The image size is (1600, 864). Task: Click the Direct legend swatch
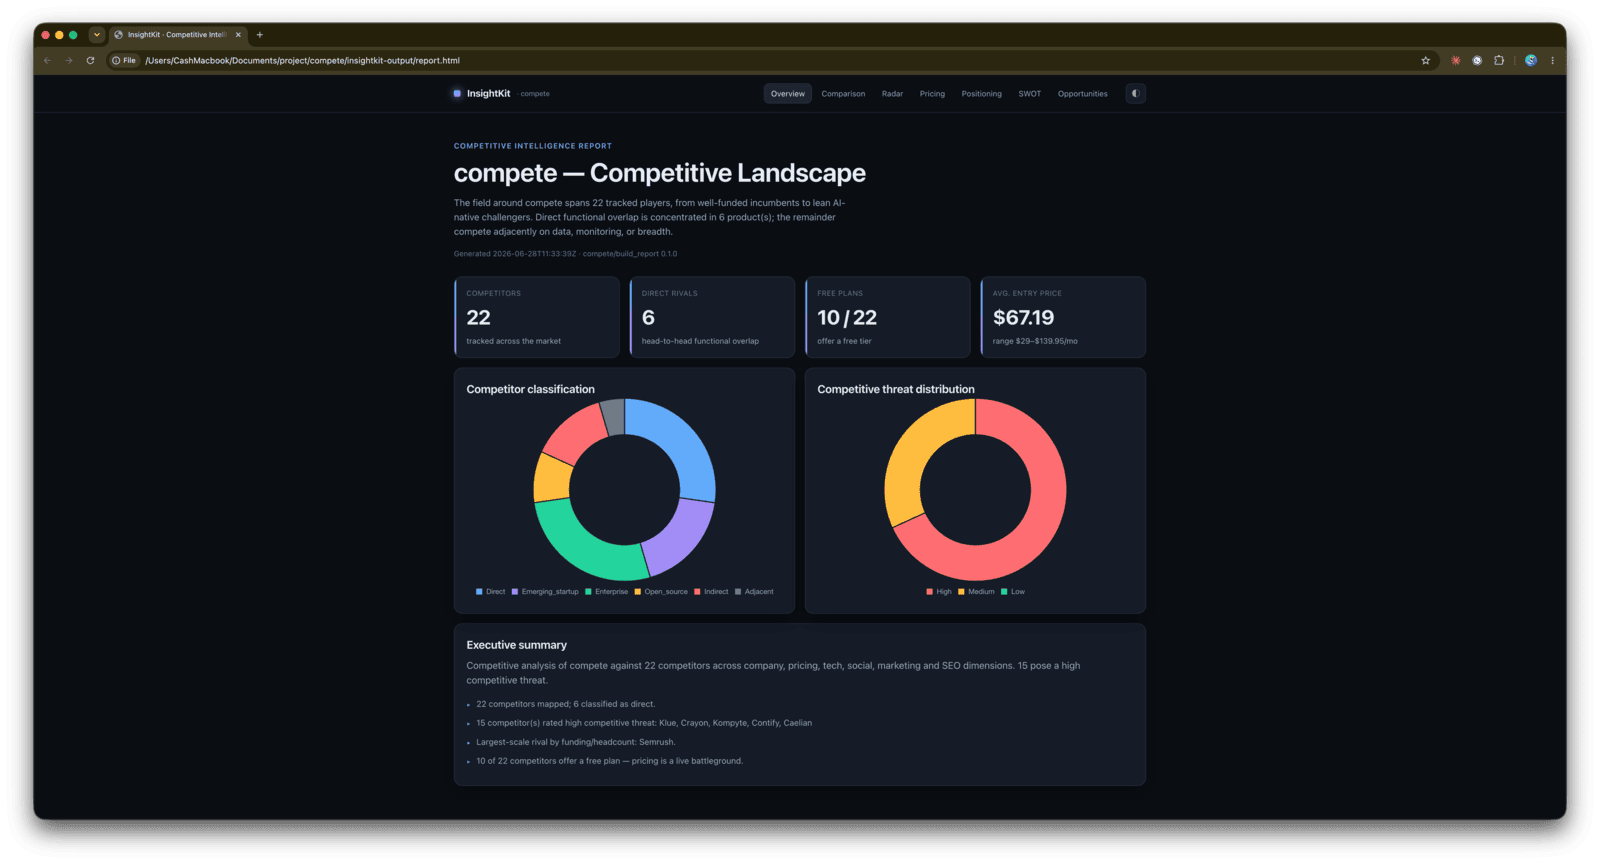pyautogui.click(x=479, y=592)
